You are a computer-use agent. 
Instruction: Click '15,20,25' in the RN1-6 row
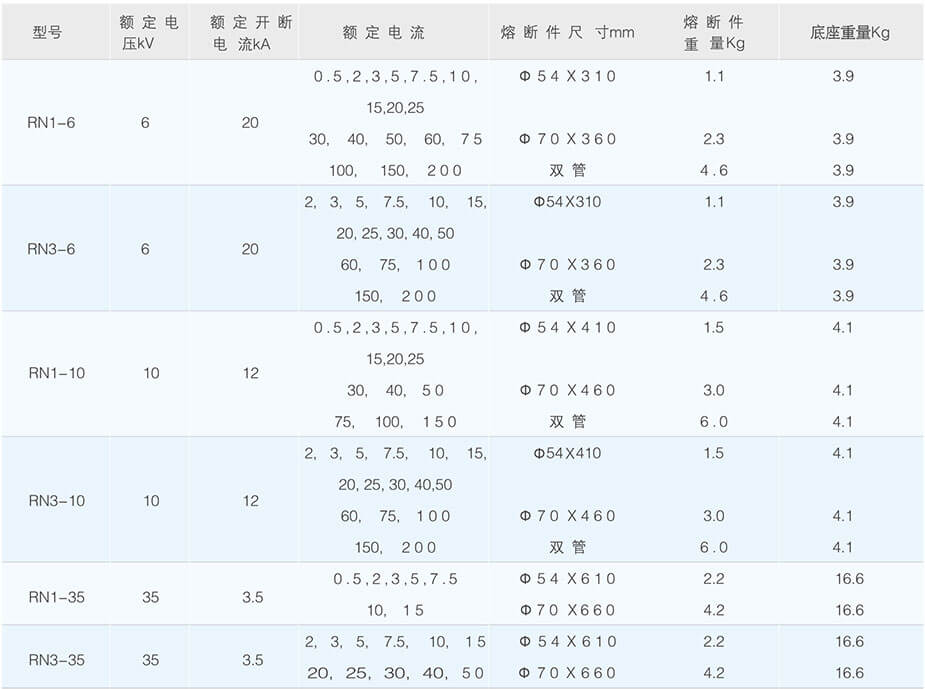click(x=395, y=108)
